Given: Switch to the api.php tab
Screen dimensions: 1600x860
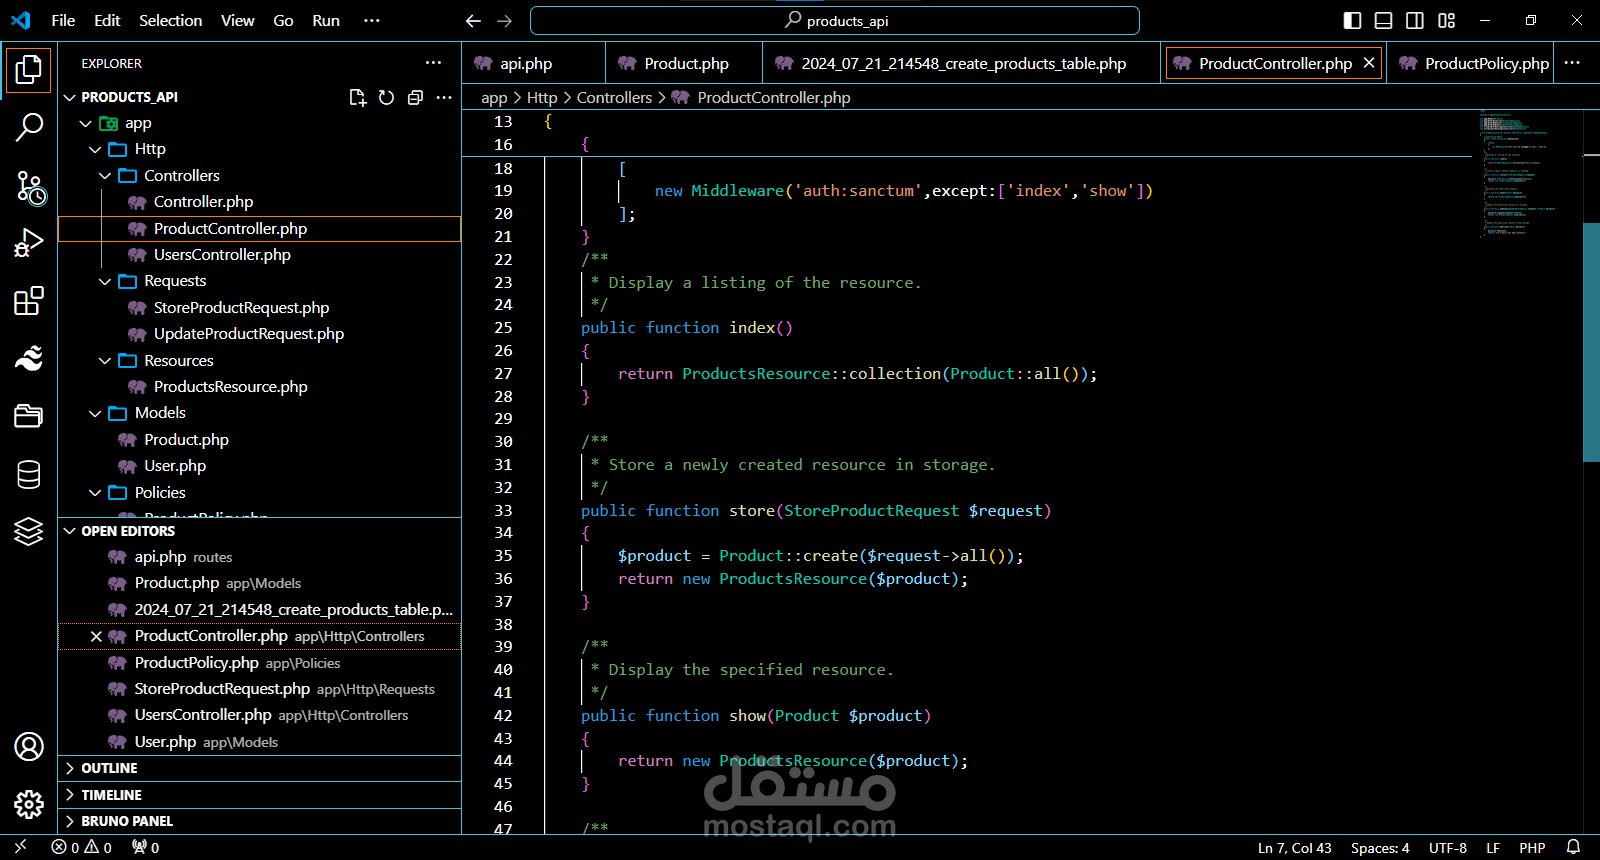Looking at the screenshot, I should 533,63.
